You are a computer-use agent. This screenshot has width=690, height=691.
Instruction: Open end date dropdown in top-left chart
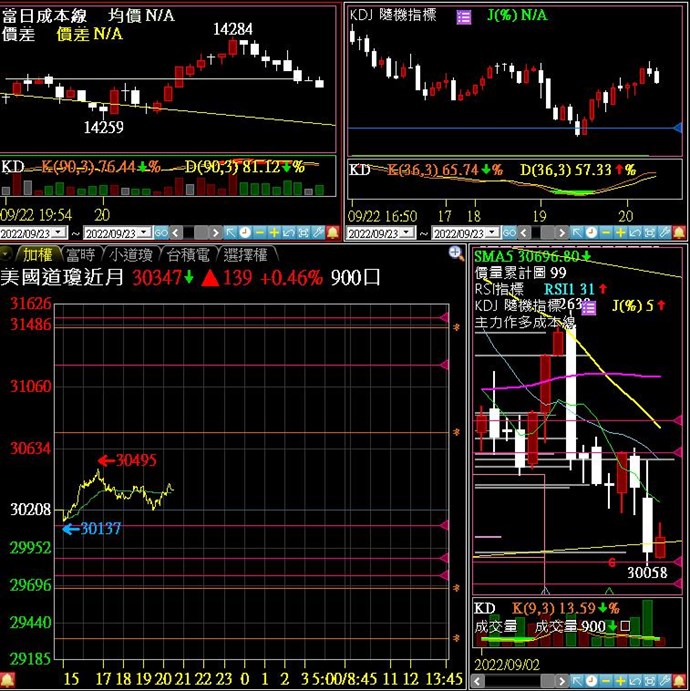[145, 232]
